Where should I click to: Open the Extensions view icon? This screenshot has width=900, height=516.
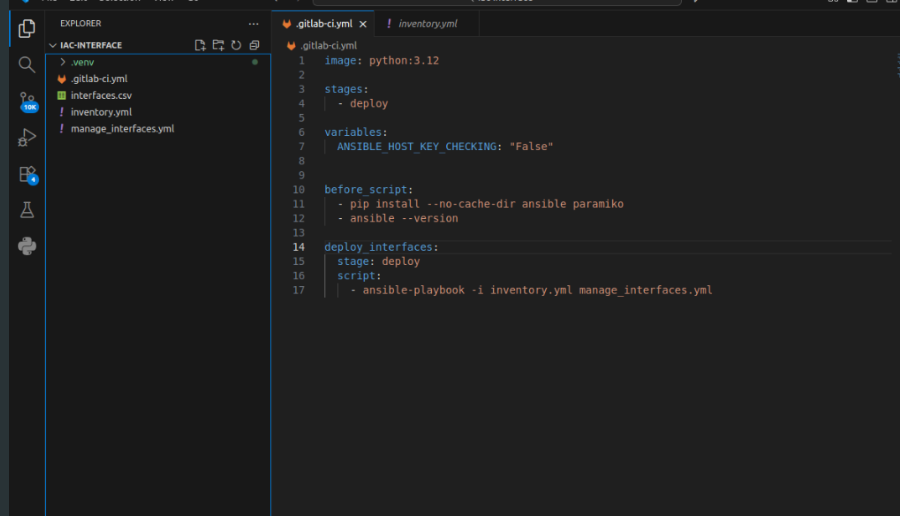click(x=28, y=174)
